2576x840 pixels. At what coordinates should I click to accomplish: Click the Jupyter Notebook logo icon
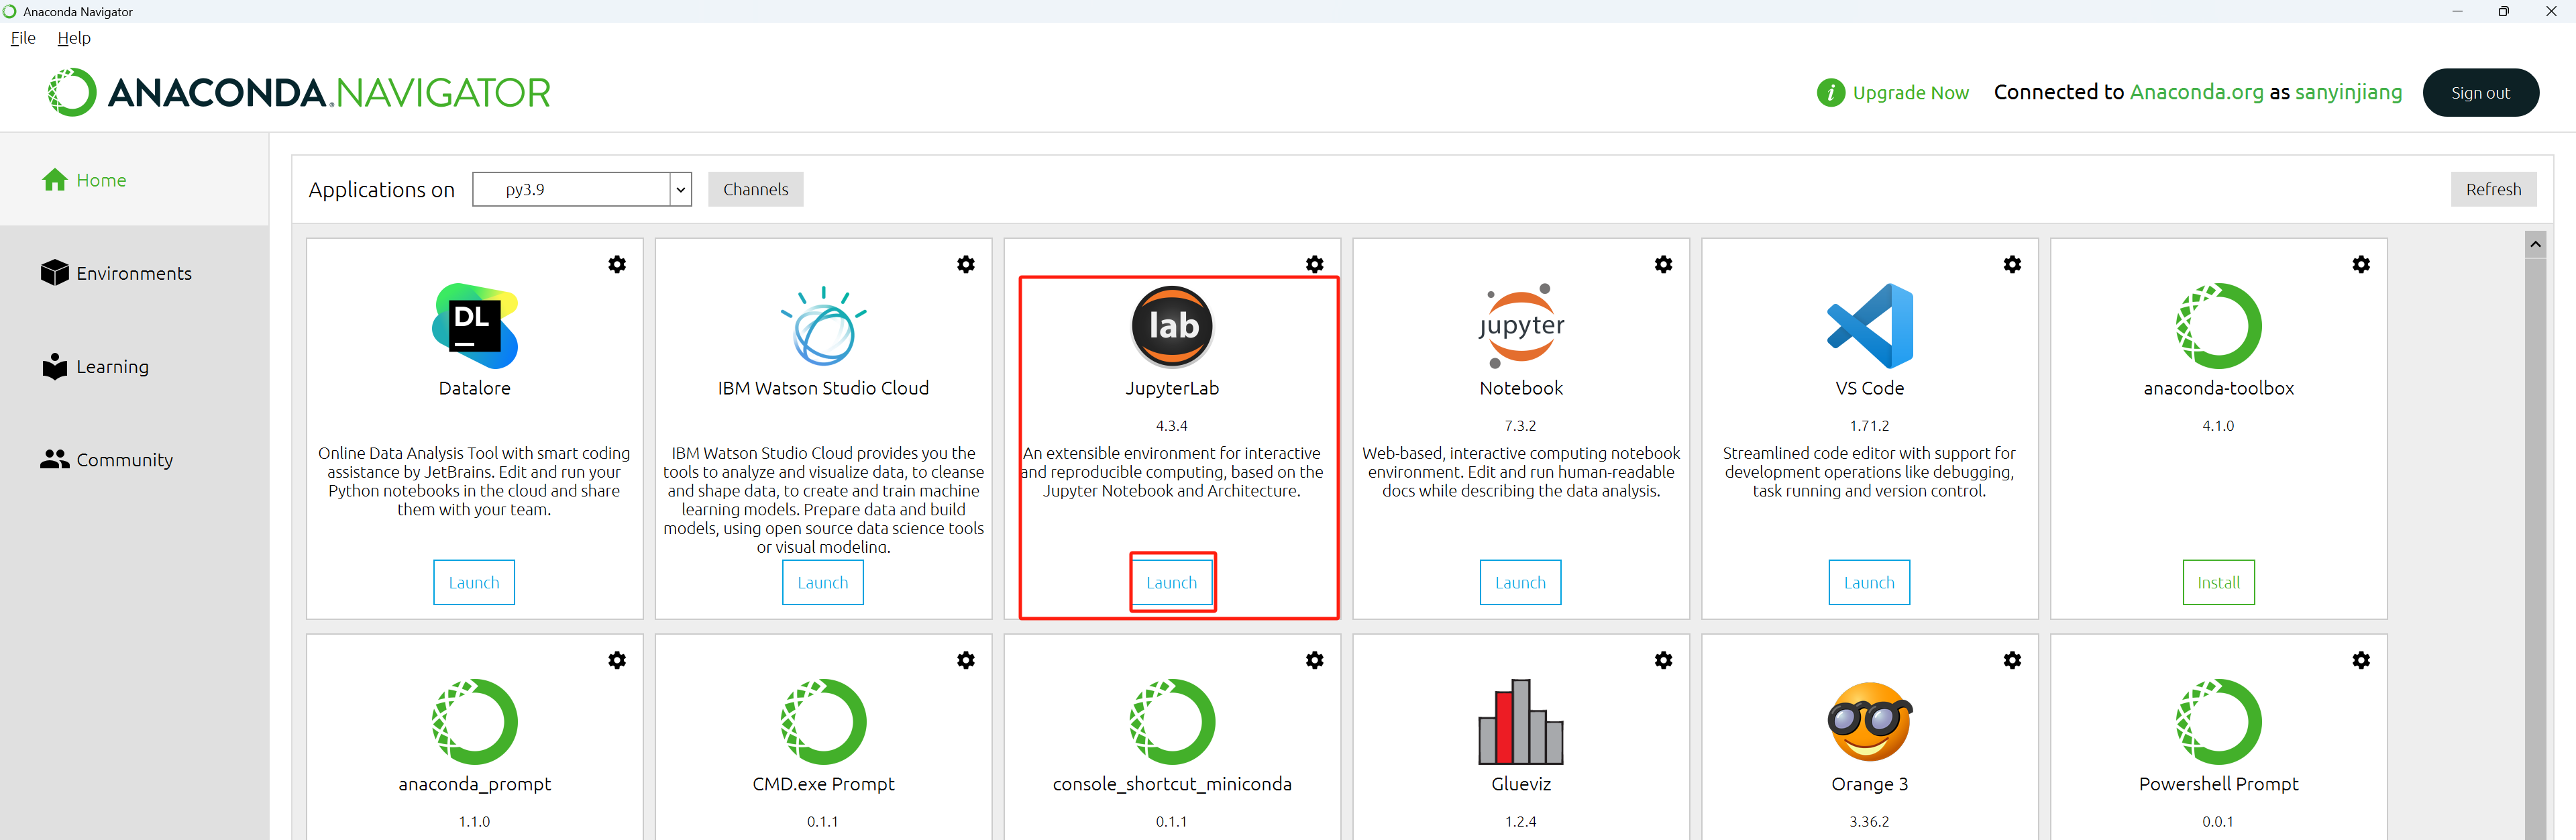pos(1520,326)
